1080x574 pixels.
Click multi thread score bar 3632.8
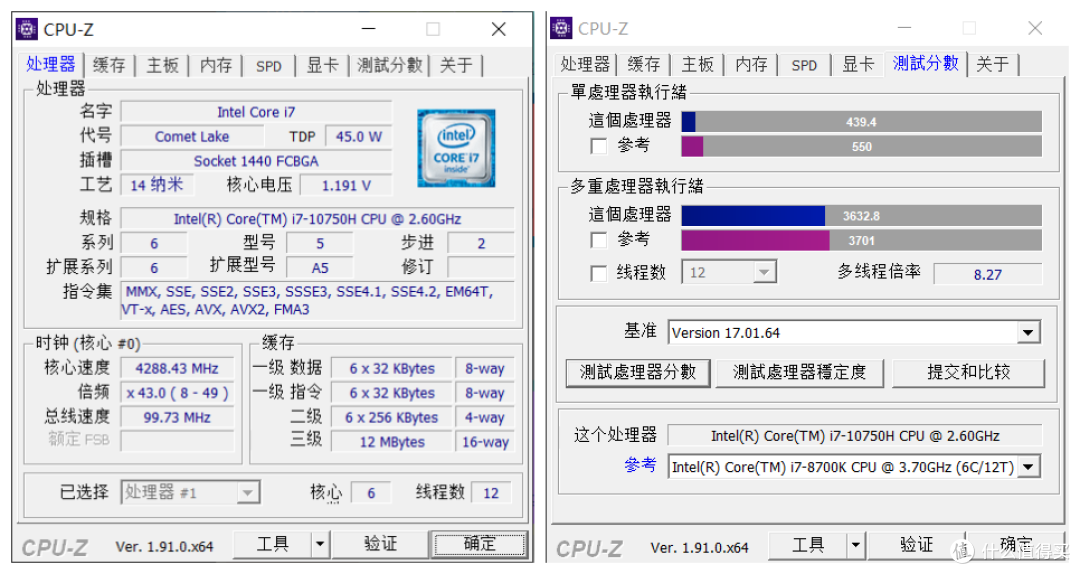pyautogui.click(x=862, y=216)
